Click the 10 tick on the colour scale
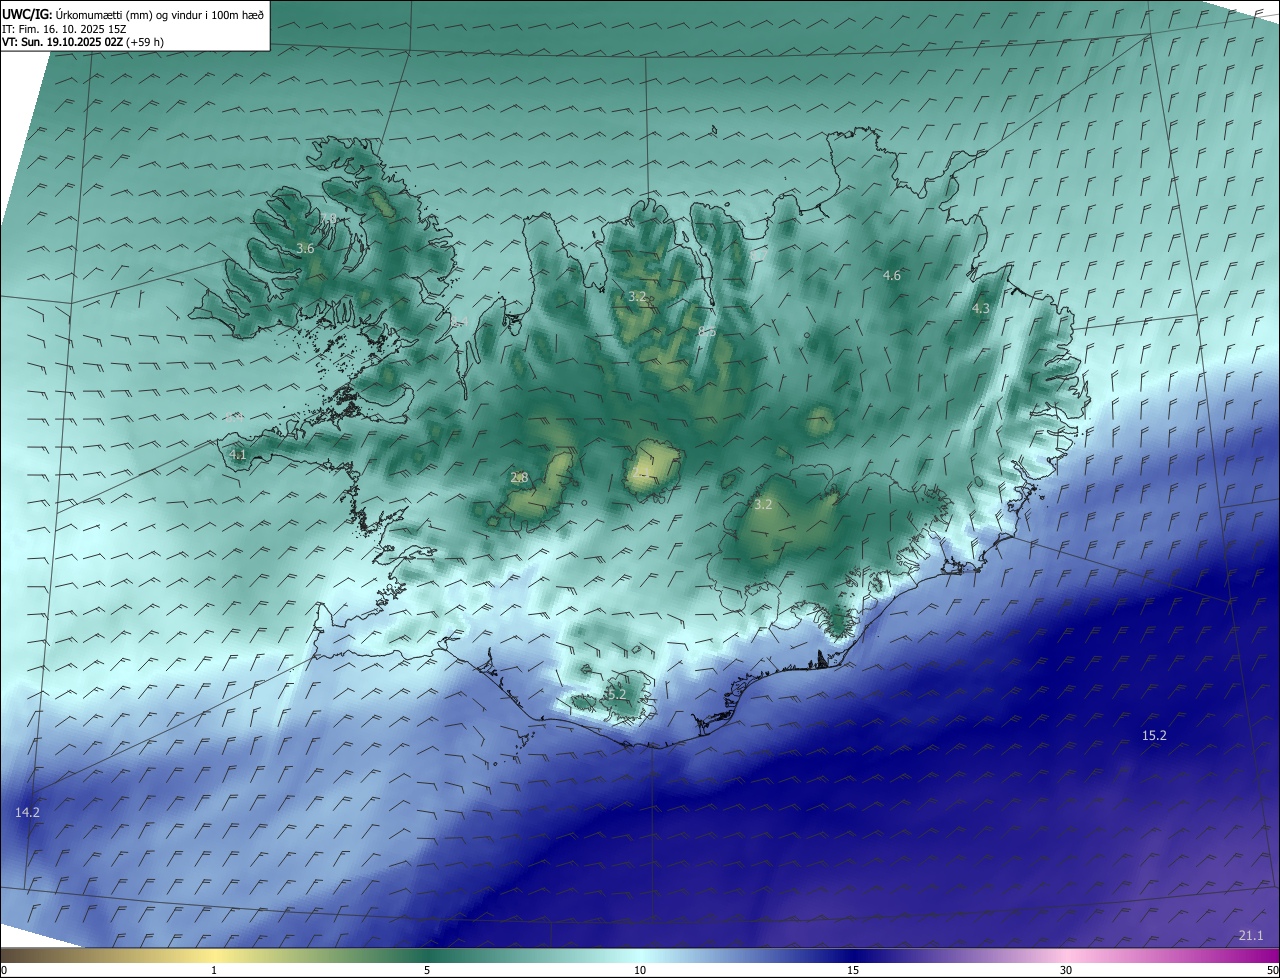The width and height of the screenshot is (1280, 978). pyautogui.click(x=640, y=970)
